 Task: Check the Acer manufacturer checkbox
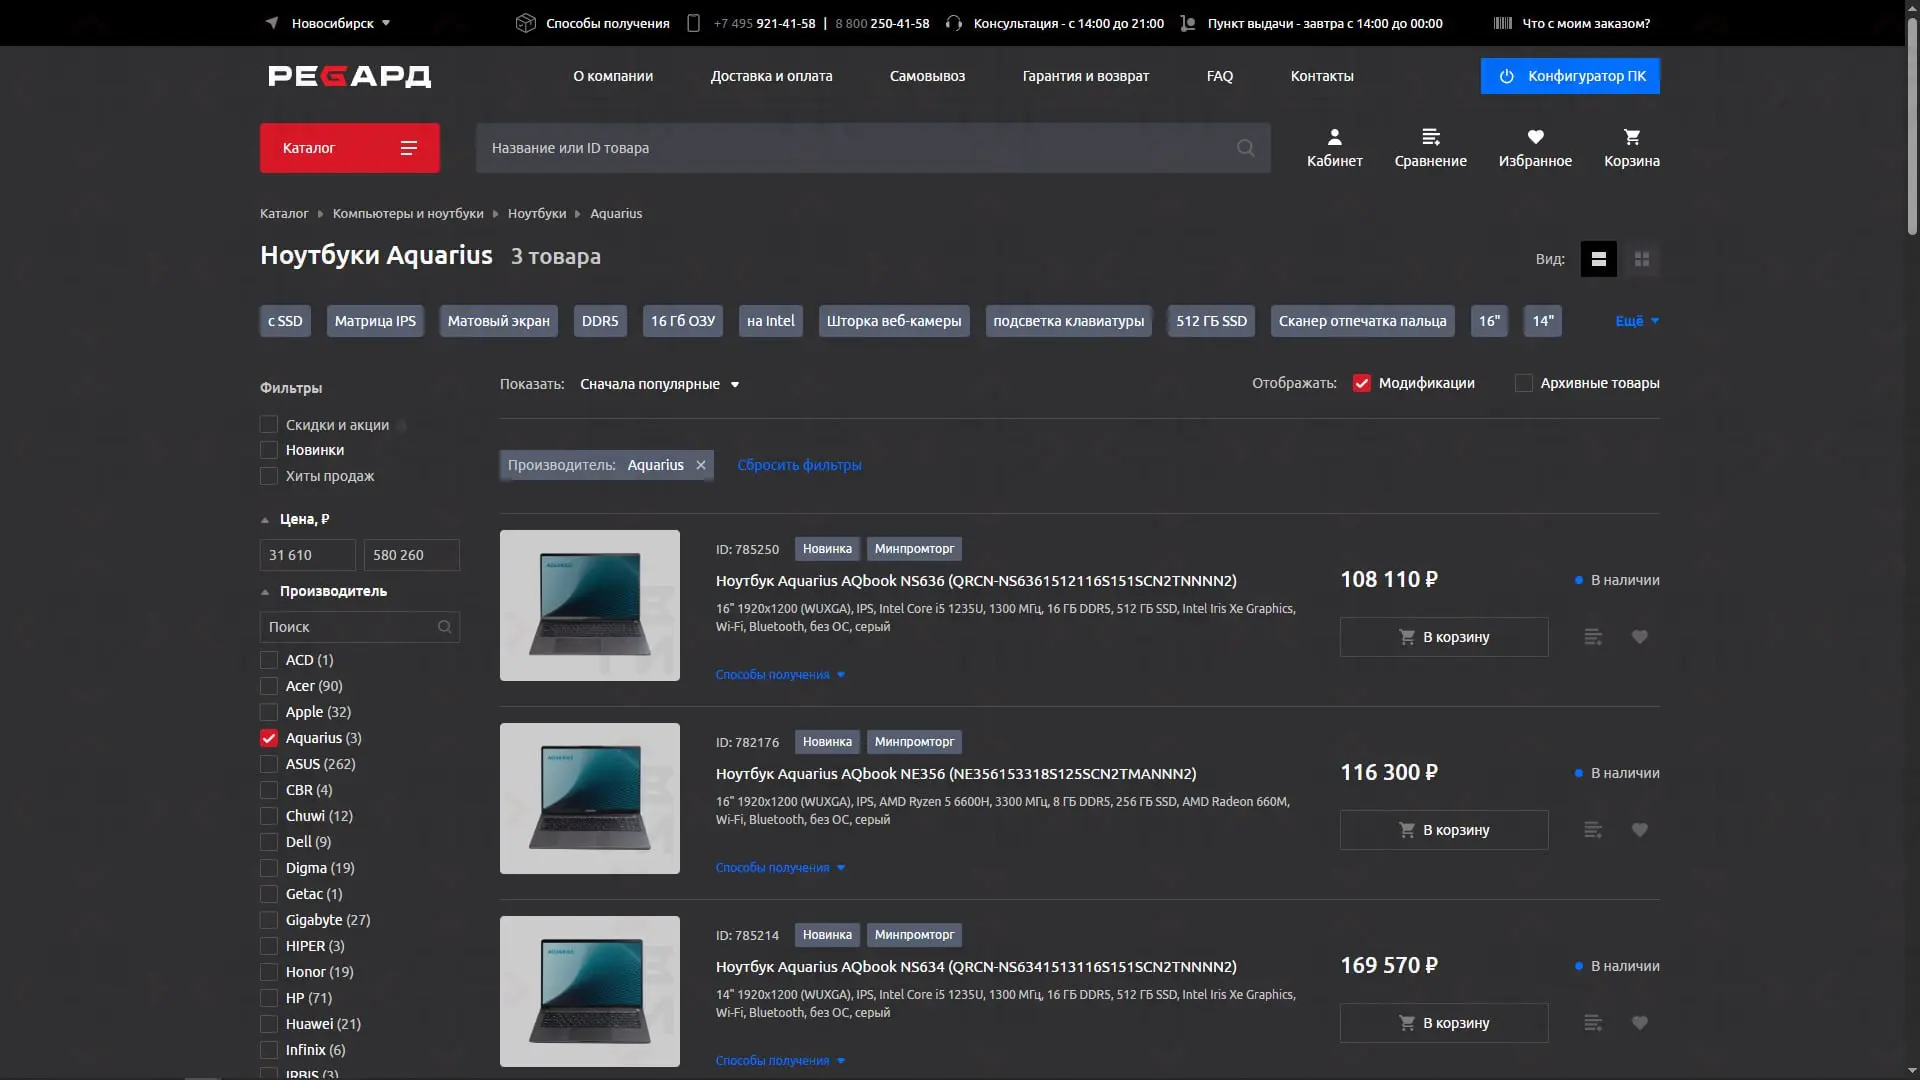click(x=268, y=686)
